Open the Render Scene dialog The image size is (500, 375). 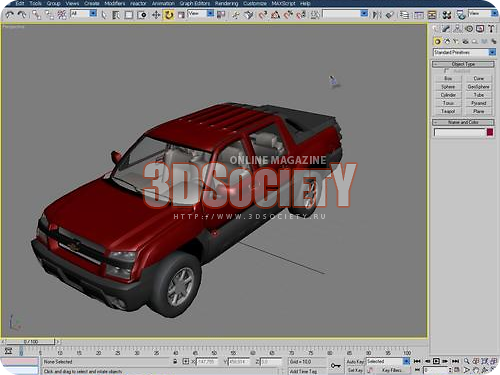point(461,15)
